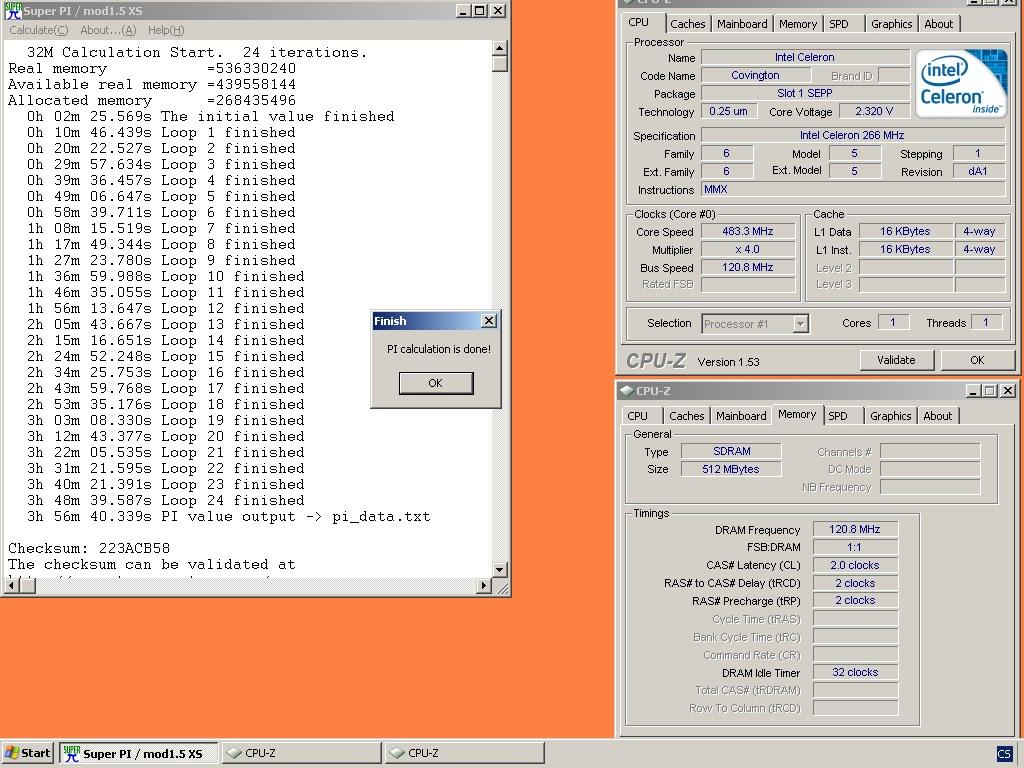
Task: Maximize the Super PI window
Action: [x=480, y=10]
